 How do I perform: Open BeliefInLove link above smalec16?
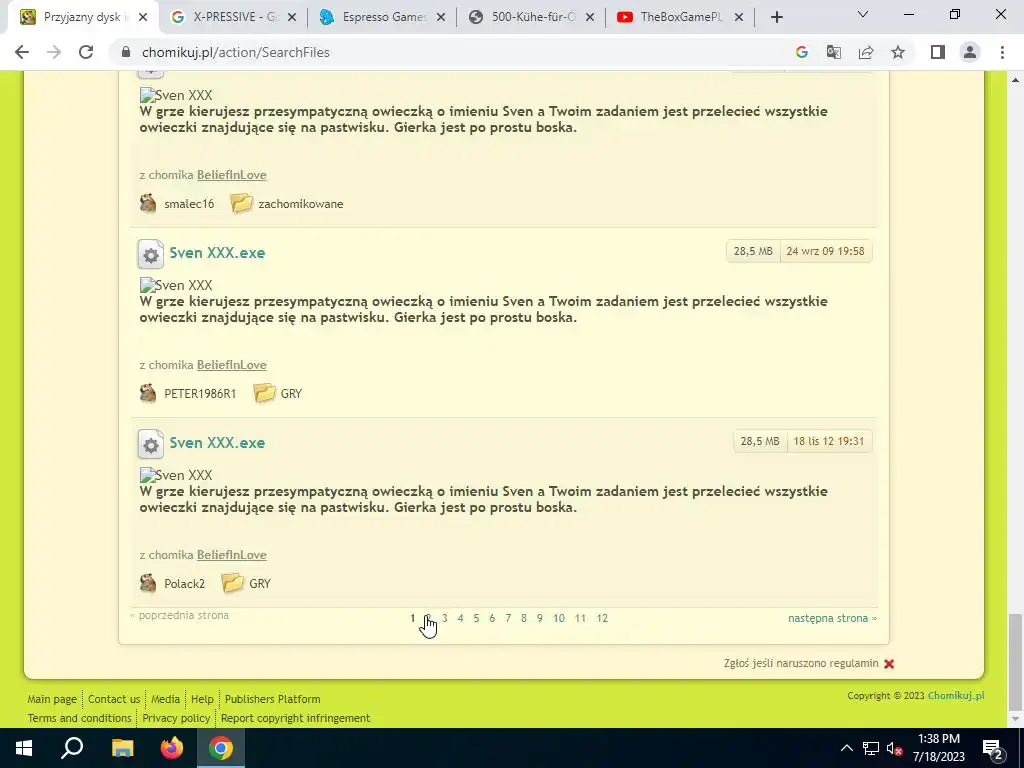pos(232,175)
